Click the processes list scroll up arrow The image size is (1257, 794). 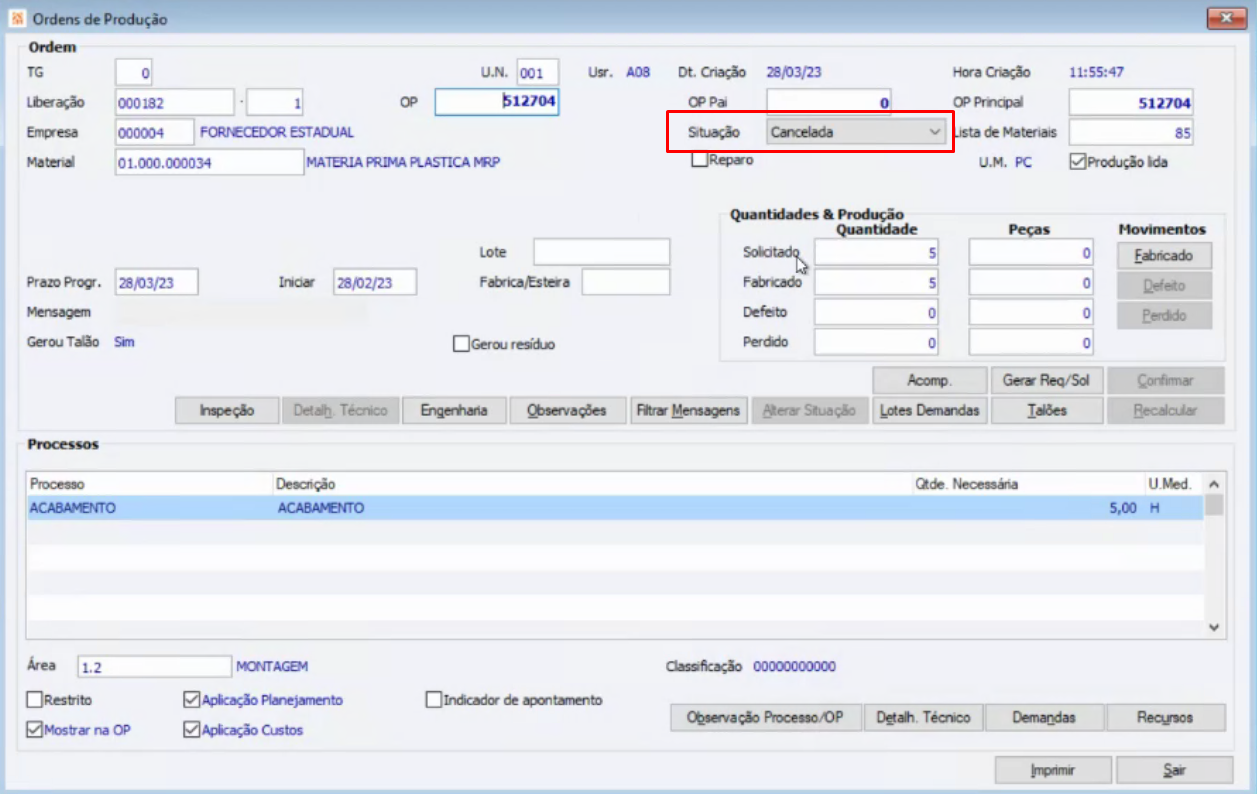pos(1214,483)
